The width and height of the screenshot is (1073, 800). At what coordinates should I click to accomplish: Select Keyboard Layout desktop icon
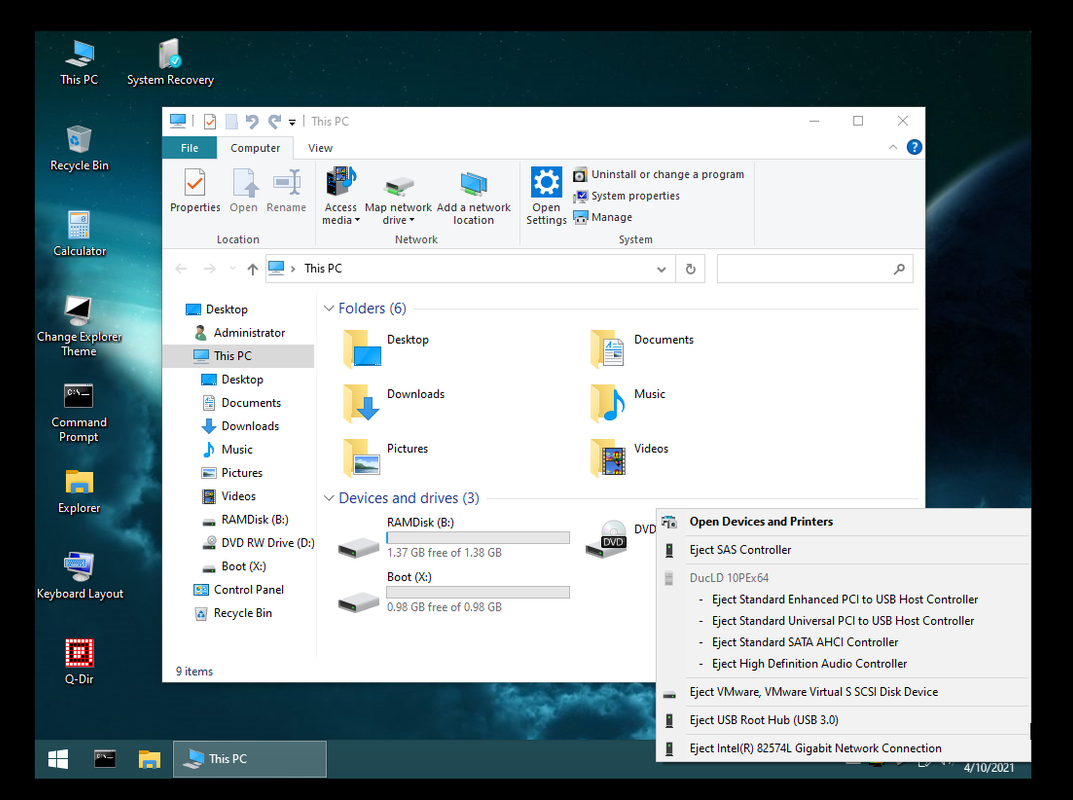click(79, 577)
